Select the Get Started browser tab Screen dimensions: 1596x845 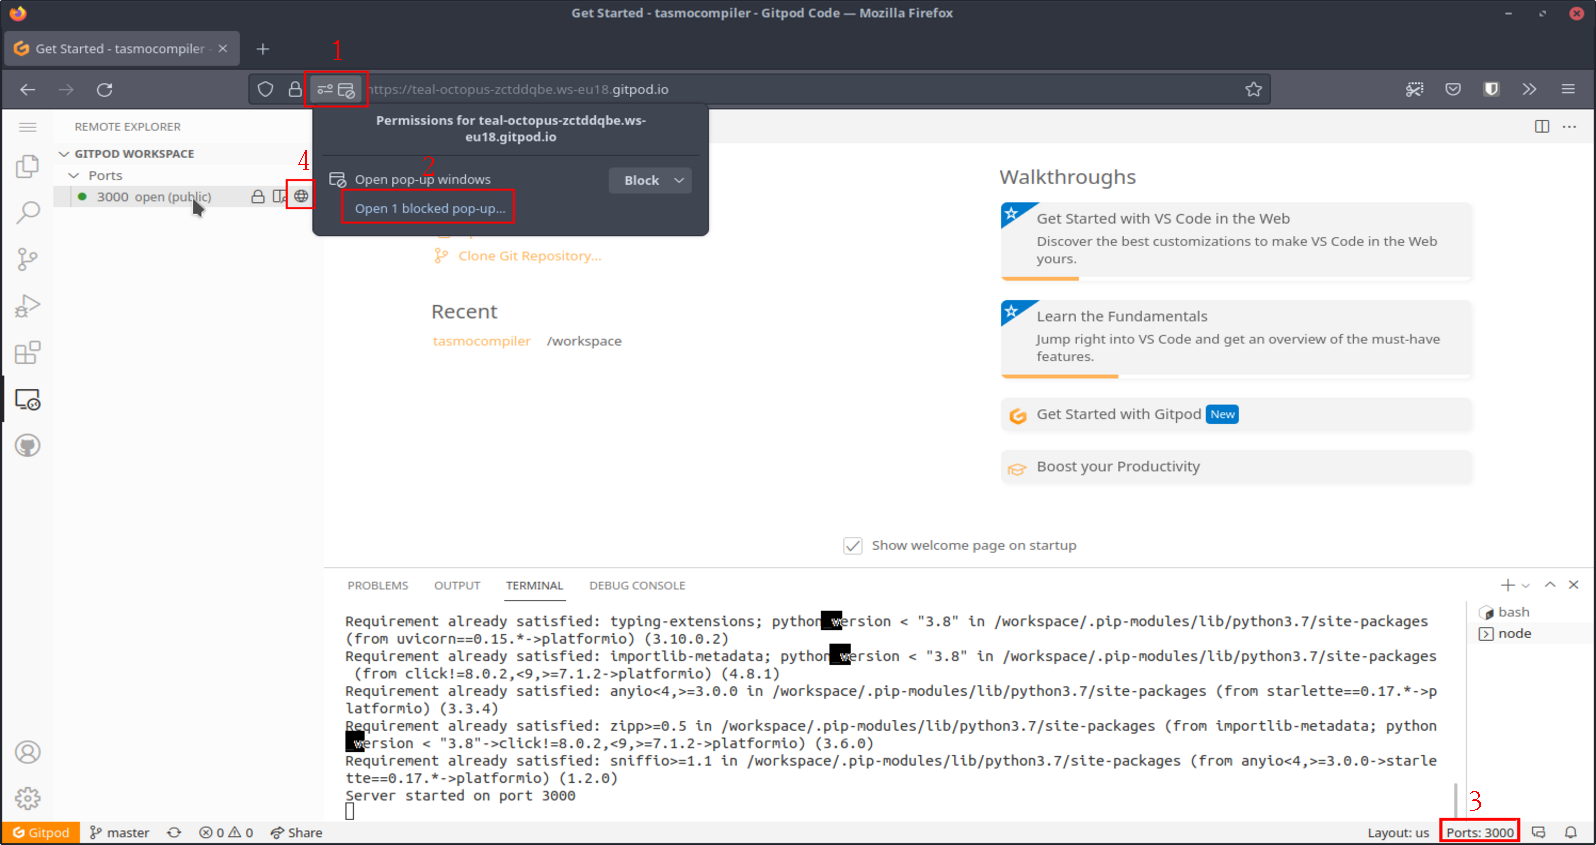pos(120,48)
